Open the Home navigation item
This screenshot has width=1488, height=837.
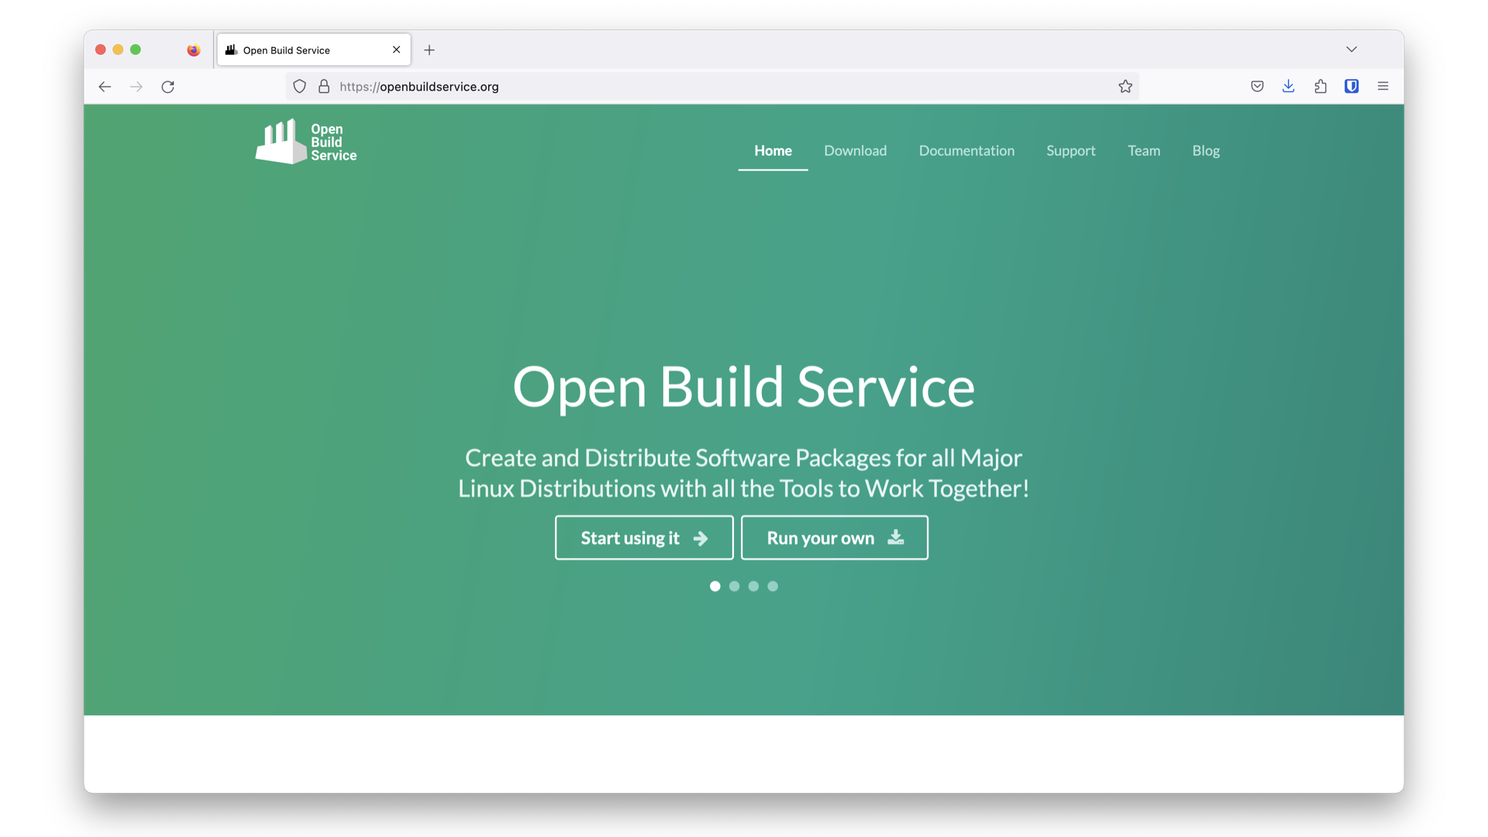coord(773,151)
